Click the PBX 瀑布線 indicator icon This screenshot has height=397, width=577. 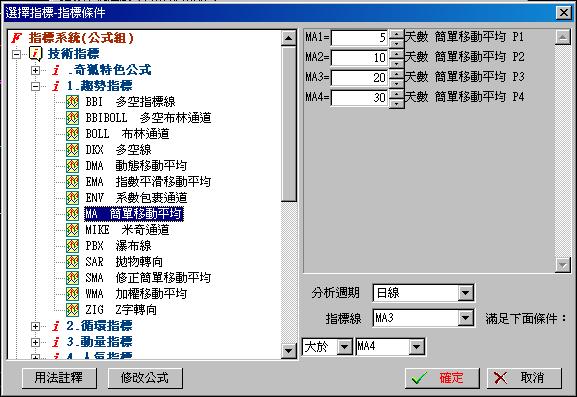tap(72, 245)
